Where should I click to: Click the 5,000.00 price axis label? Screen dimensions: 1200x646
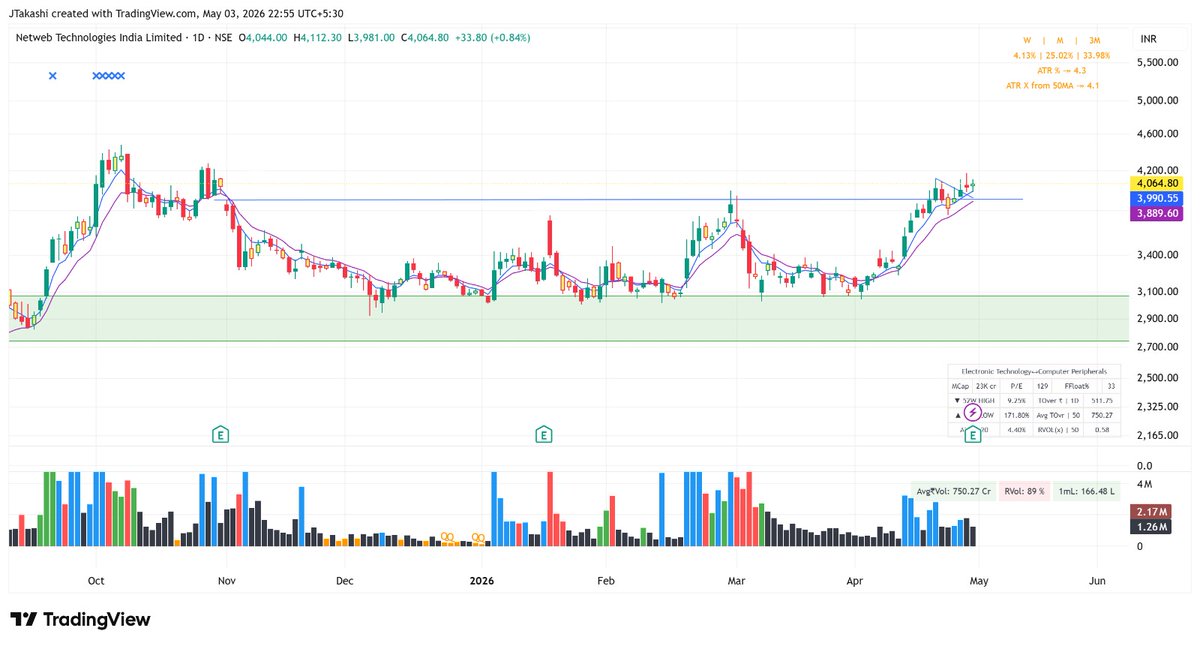click(x=1158, y=100)
